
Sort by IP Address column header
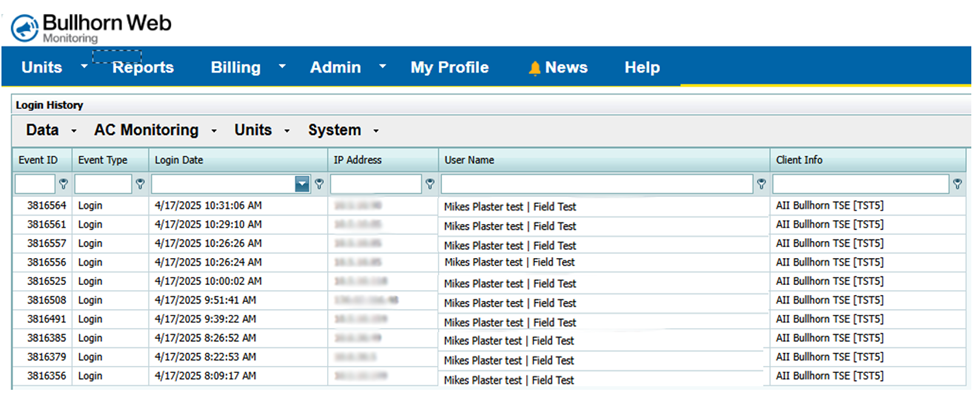[383, 160]
